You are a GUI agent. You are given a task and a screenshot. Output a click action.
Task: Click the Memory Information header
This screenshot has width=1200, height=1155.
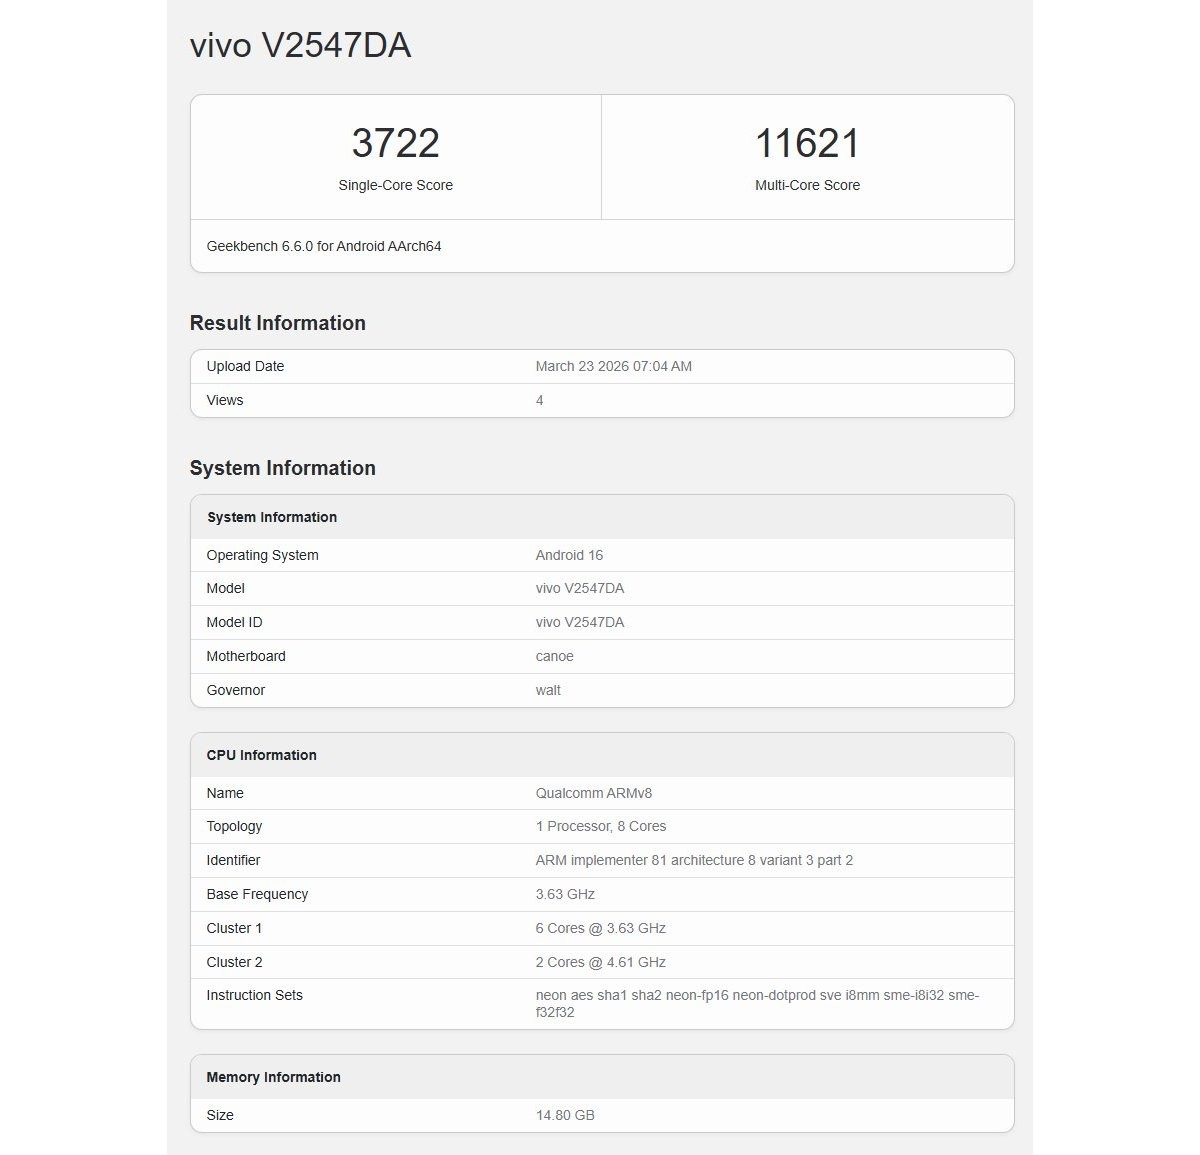(x=273, y=1077)
